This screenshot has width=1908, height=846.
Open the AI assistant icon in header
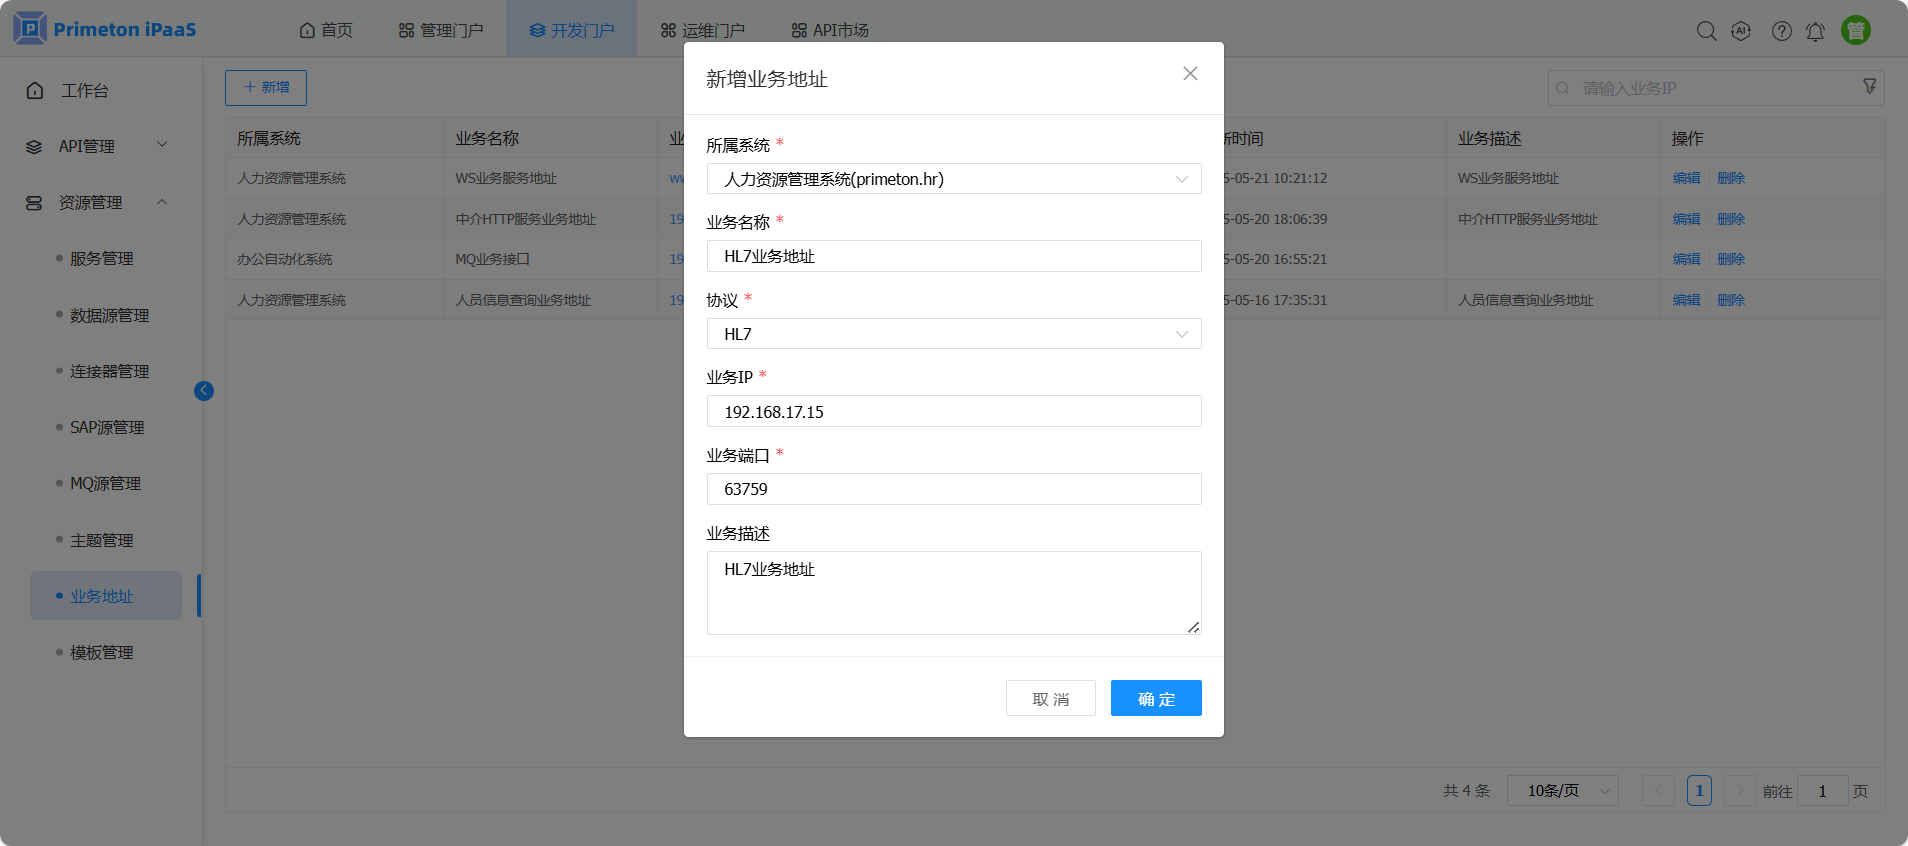[x=1741, y=31]
